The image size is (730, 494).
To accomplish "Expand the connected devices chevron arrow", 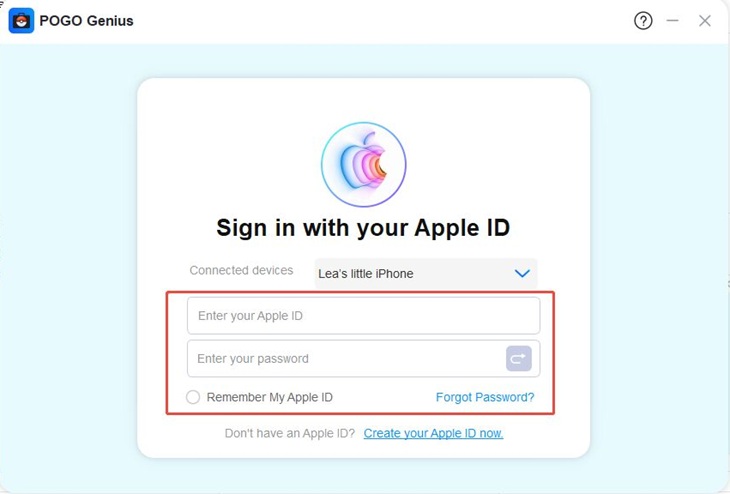I will [521, 273].
